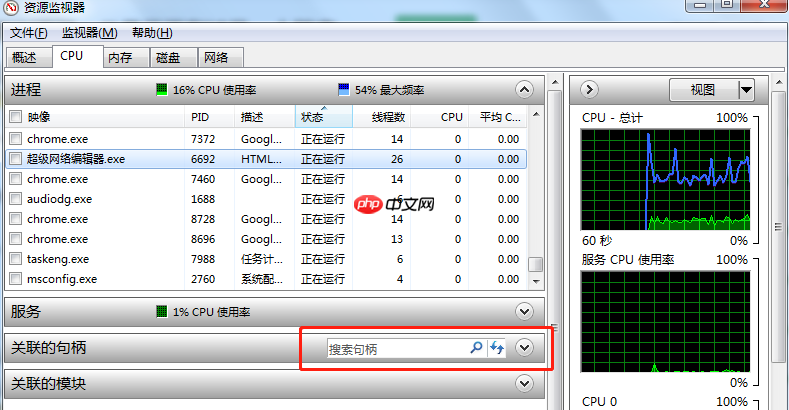Open the 监视器(M) menu

click(x=90, y=33)
